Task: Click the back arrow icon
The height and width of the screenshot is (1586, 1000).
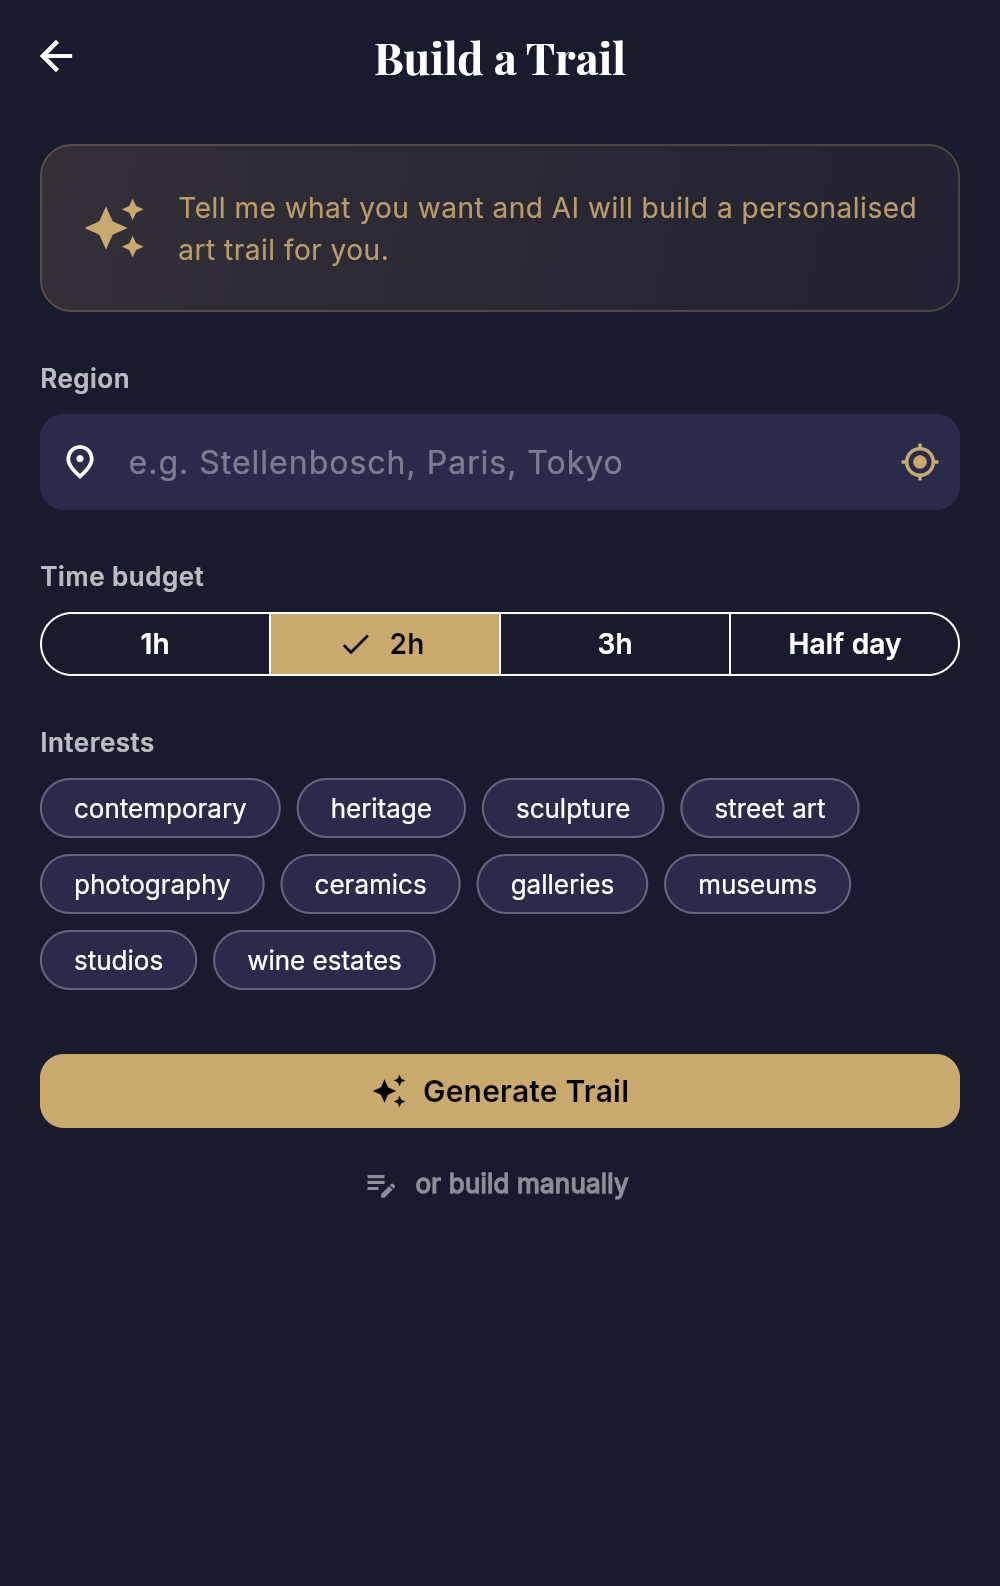Action: pos(56,55)
